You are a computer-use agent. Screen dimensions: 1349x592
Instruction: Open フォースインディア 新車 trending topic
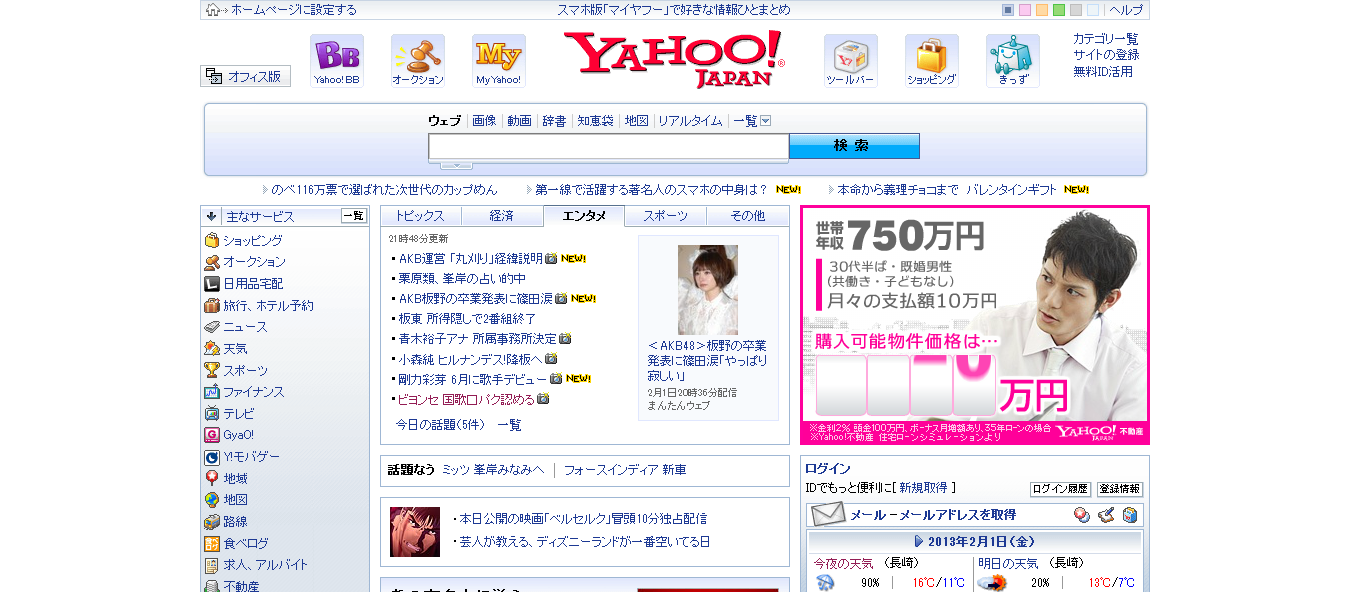[x=625, y=470]
